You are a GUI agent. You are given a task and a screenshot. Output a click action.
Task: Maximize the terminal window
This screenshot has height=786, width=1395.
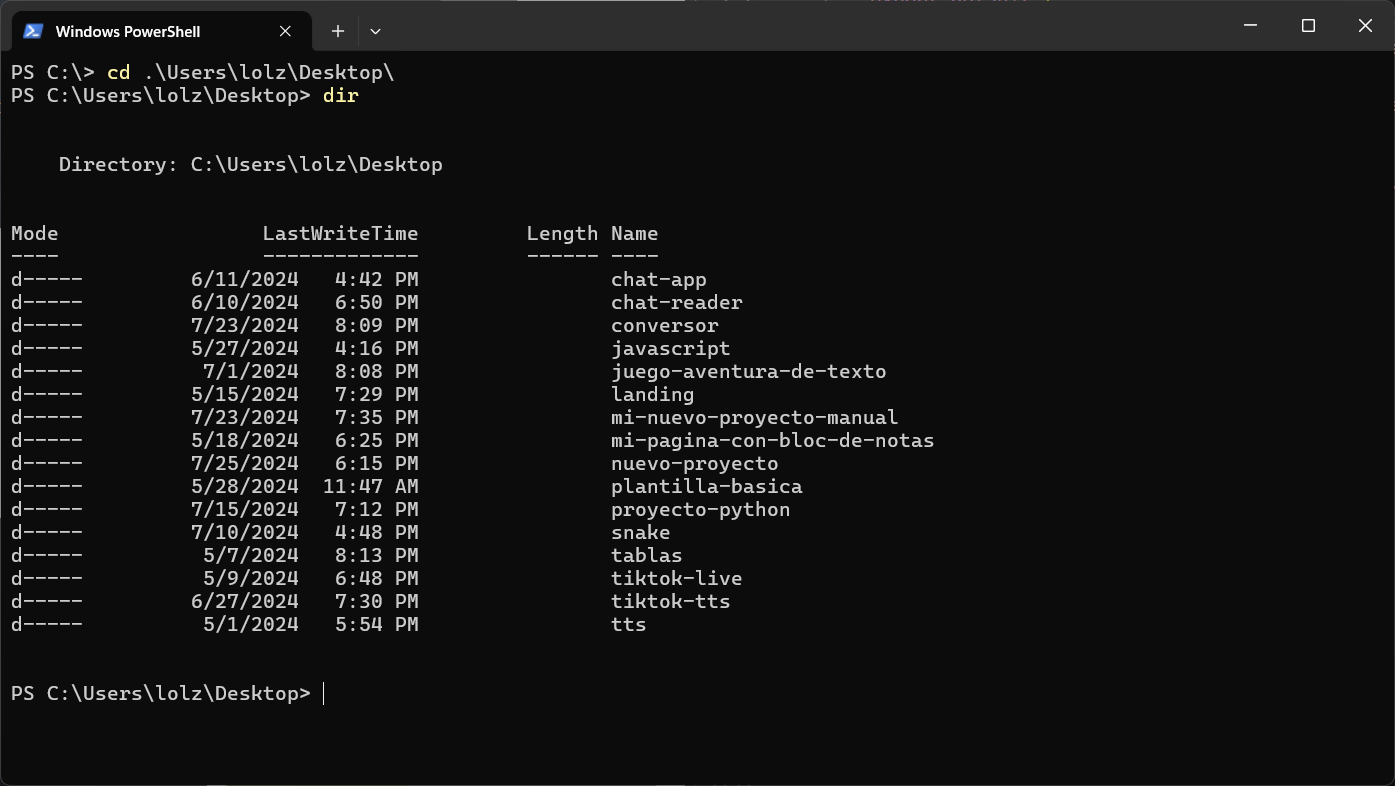pos(1308,26)
